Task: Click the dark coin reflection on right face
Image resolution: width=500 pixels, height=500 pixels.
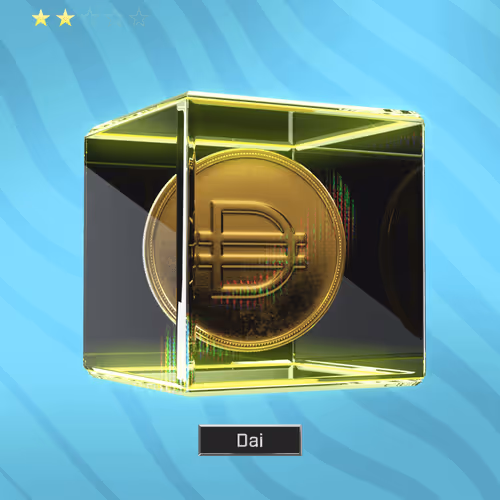Action: pos(400,253)
